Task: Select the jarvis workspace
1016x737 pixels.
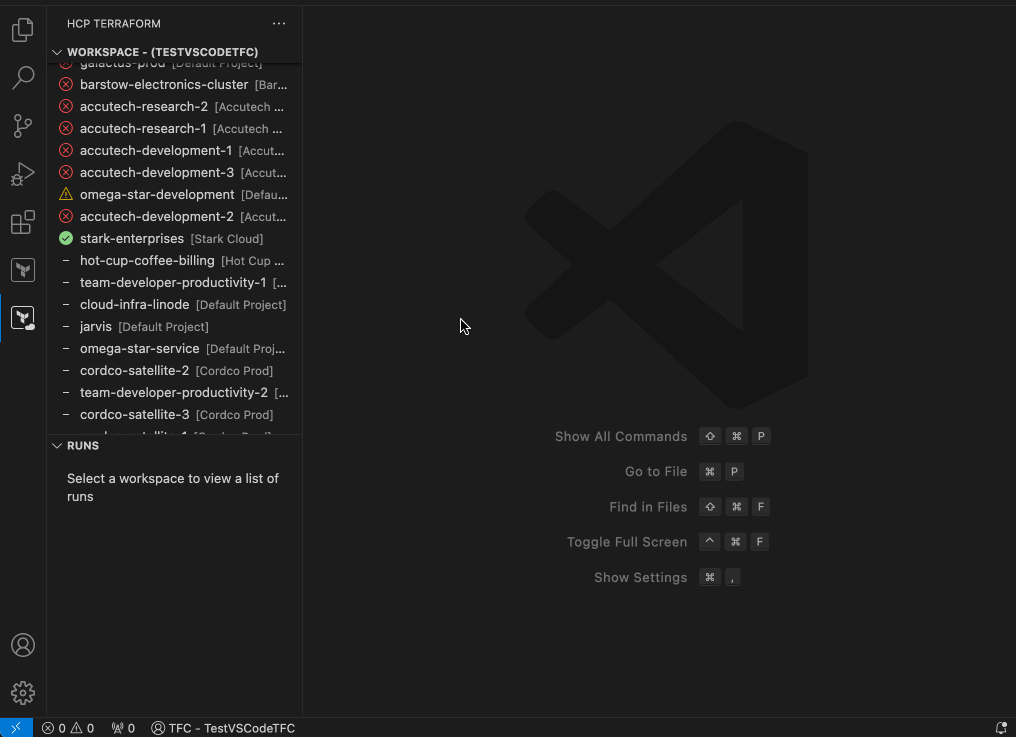Action: pos(174,327)
